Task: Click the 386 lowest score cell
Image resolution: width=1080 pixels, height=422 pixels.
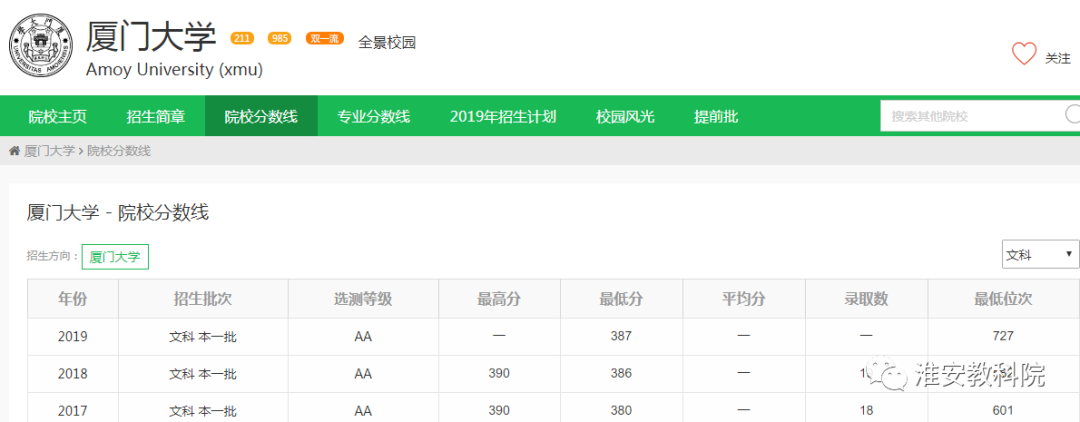Action: tap(621, 374)
